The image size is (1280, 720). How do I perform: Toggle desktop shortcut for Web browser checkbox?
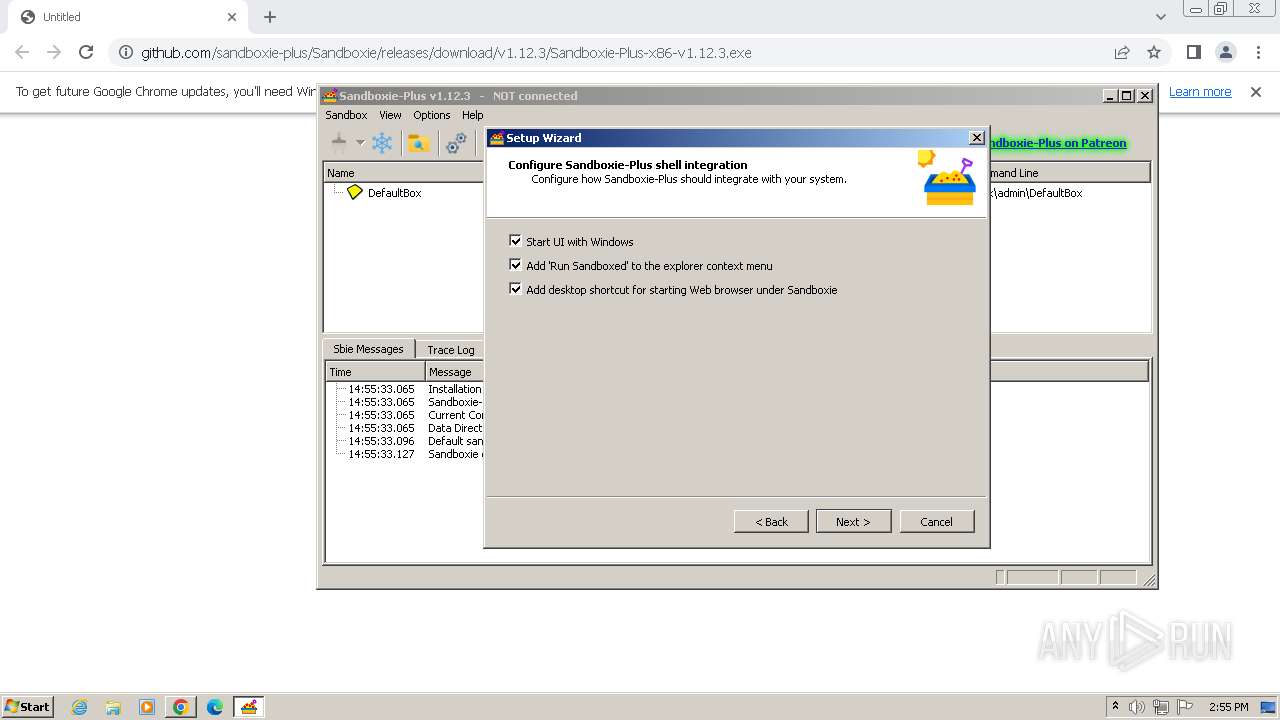coord(515,289)
